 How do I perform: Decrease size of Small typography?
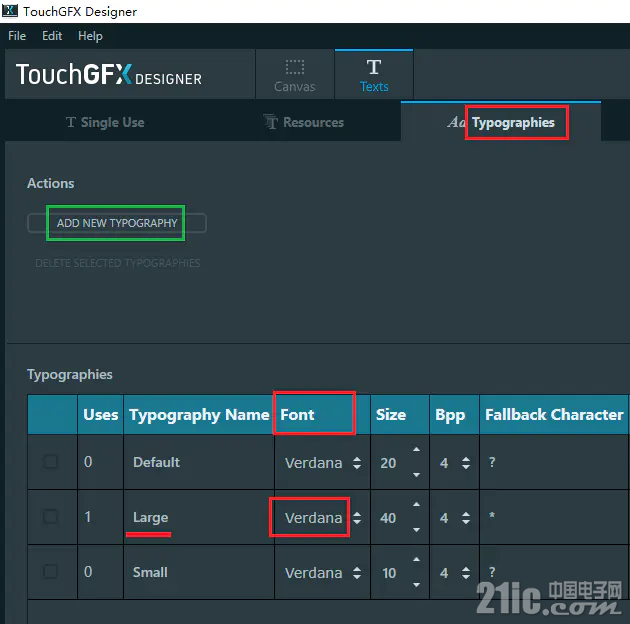tap(417, 585)
